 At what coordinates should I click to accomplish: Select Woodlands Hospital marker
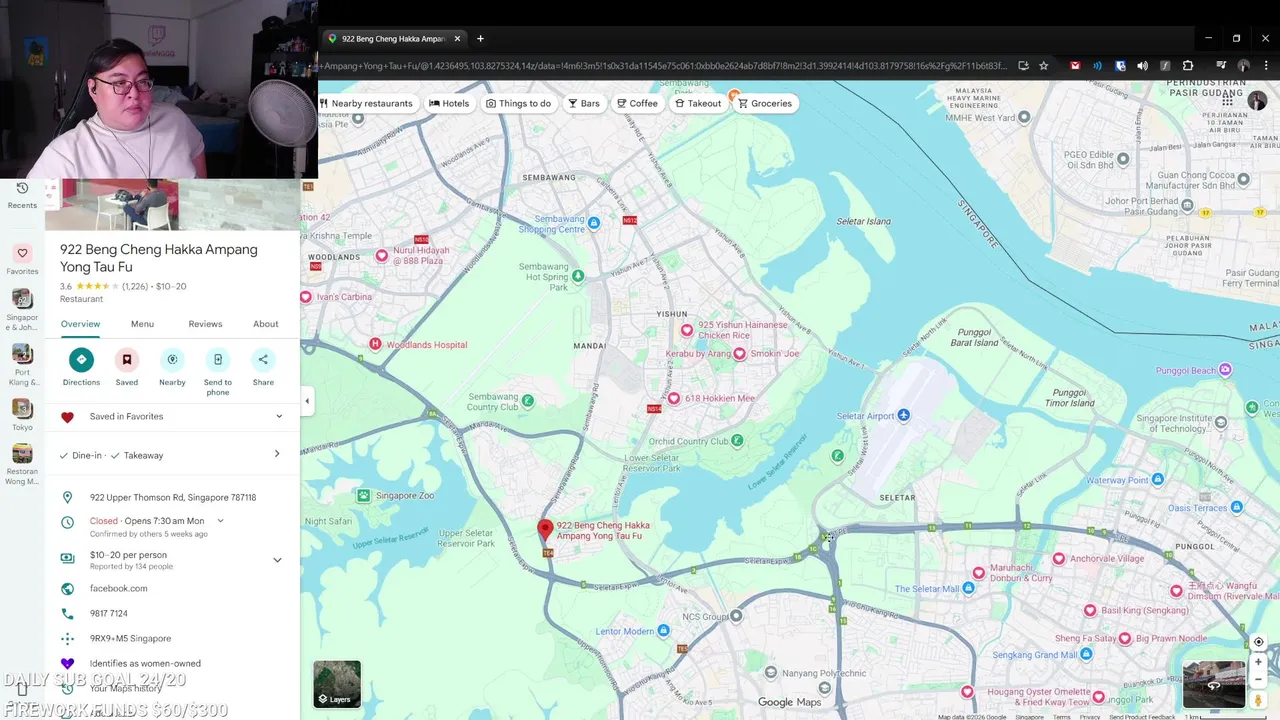tap(376, 344)
